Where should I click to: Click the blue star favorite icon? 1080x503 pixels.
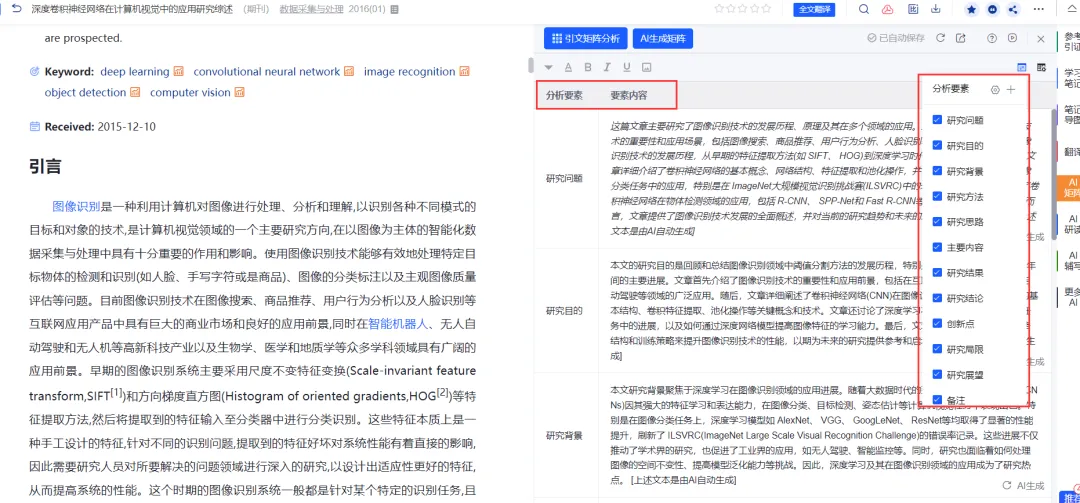pos(972,10)
